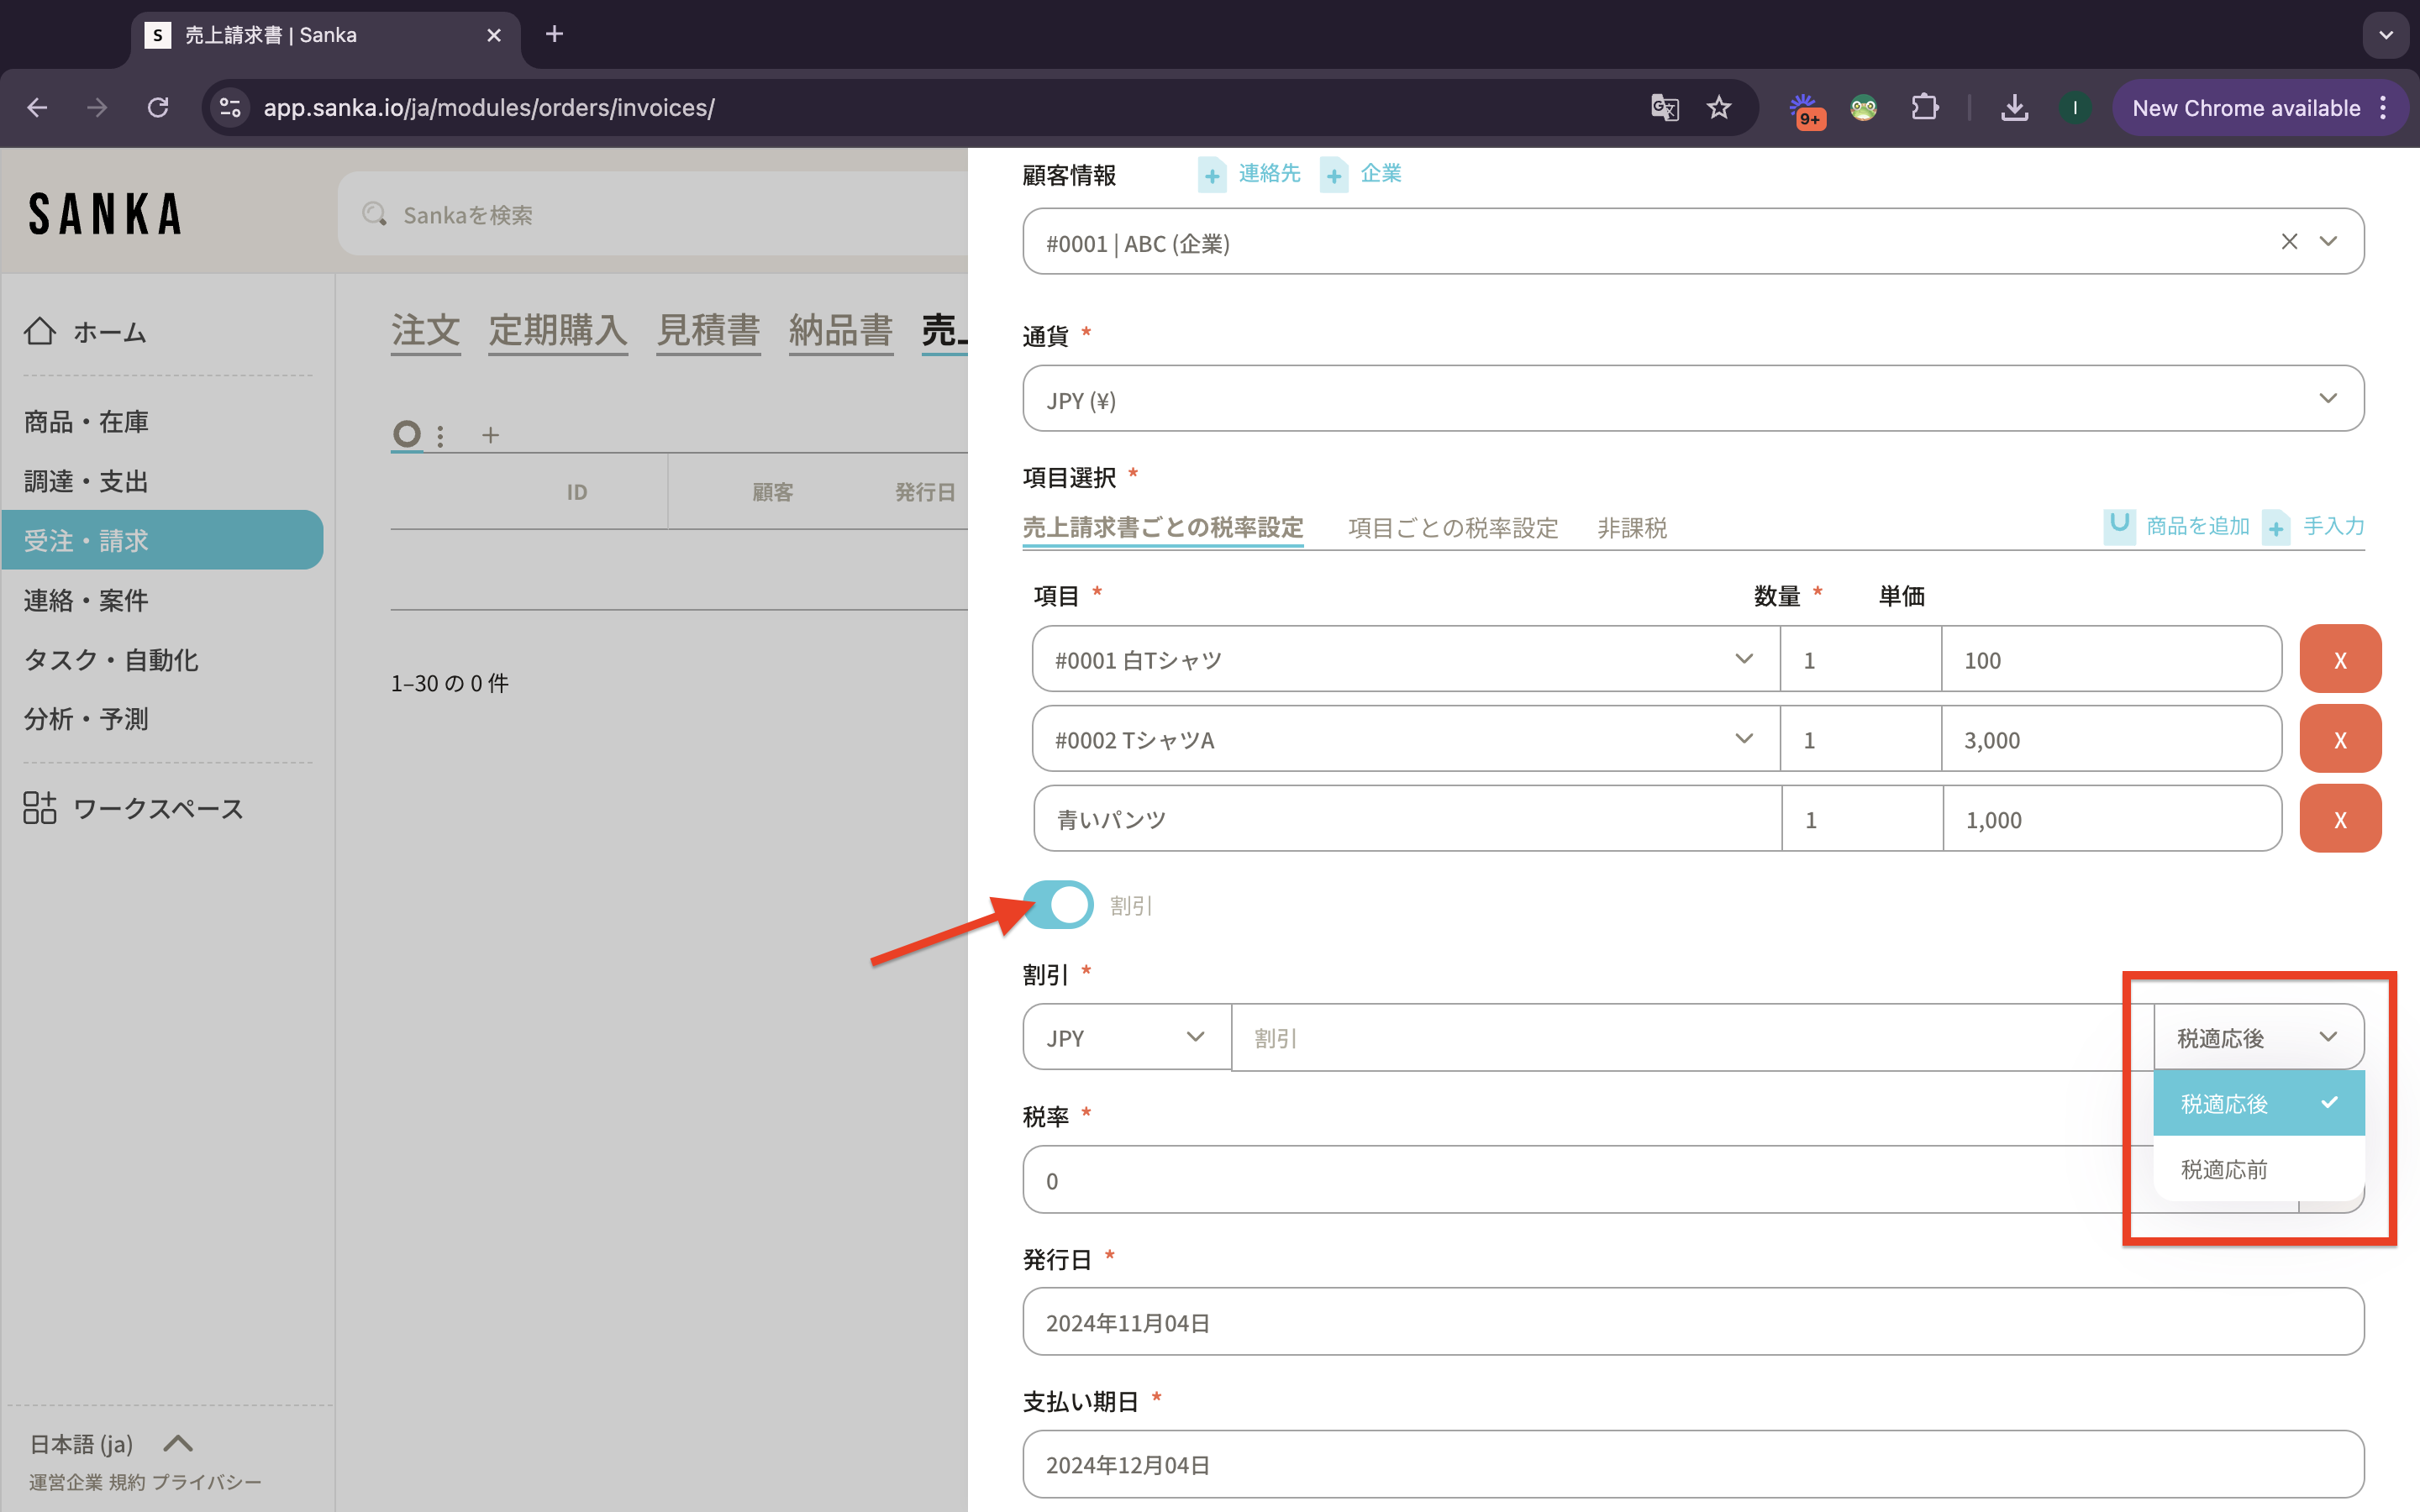Bookmark this page with the star icon
The image size is (2420, 1512).
click(1719, 108)
